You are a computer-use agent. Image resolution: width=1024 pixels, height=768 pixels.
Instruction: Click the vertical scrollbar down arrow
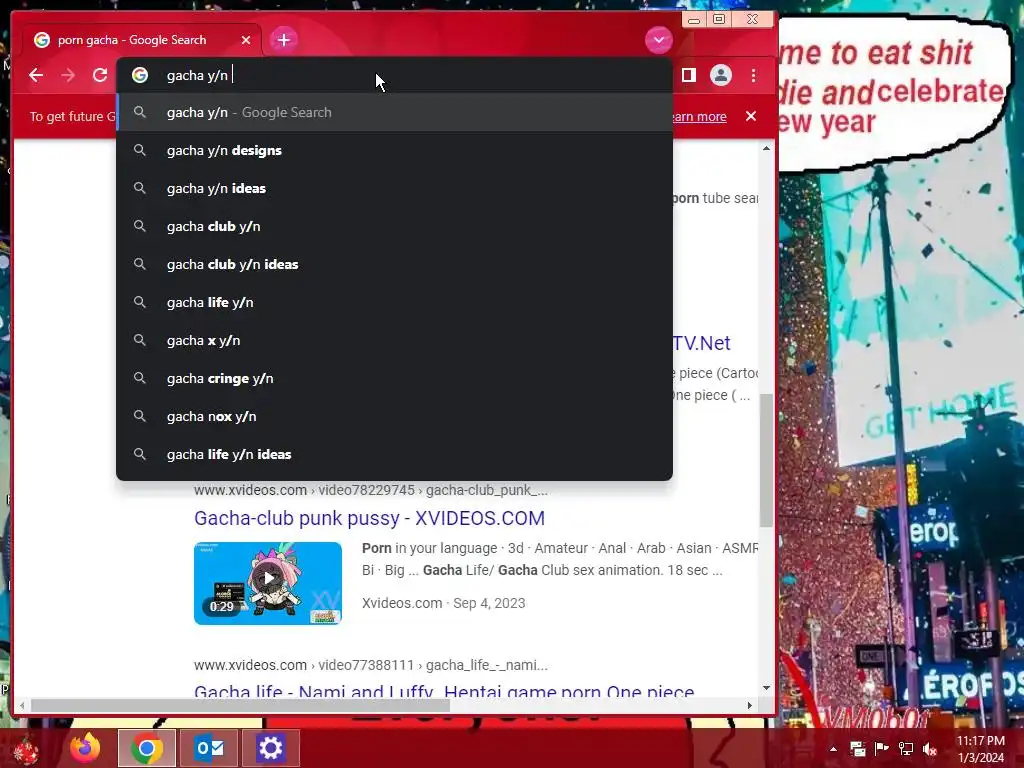pos(766,688)
